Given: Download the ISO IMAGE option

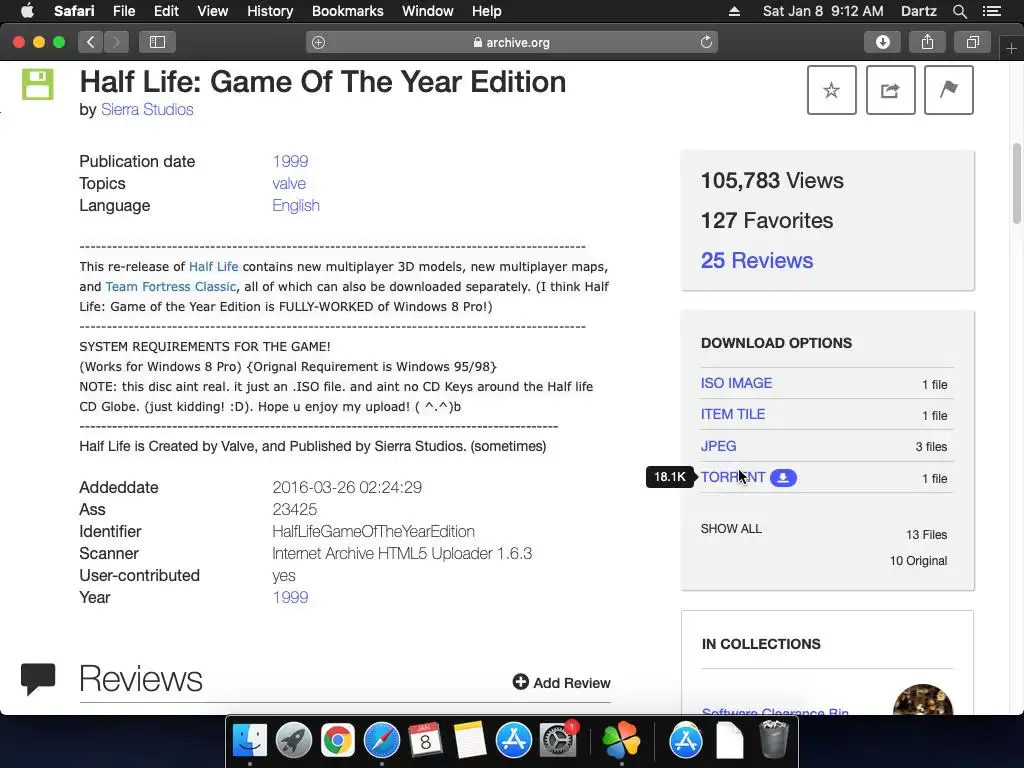Looking at the screenshot, I should [736, 383].
